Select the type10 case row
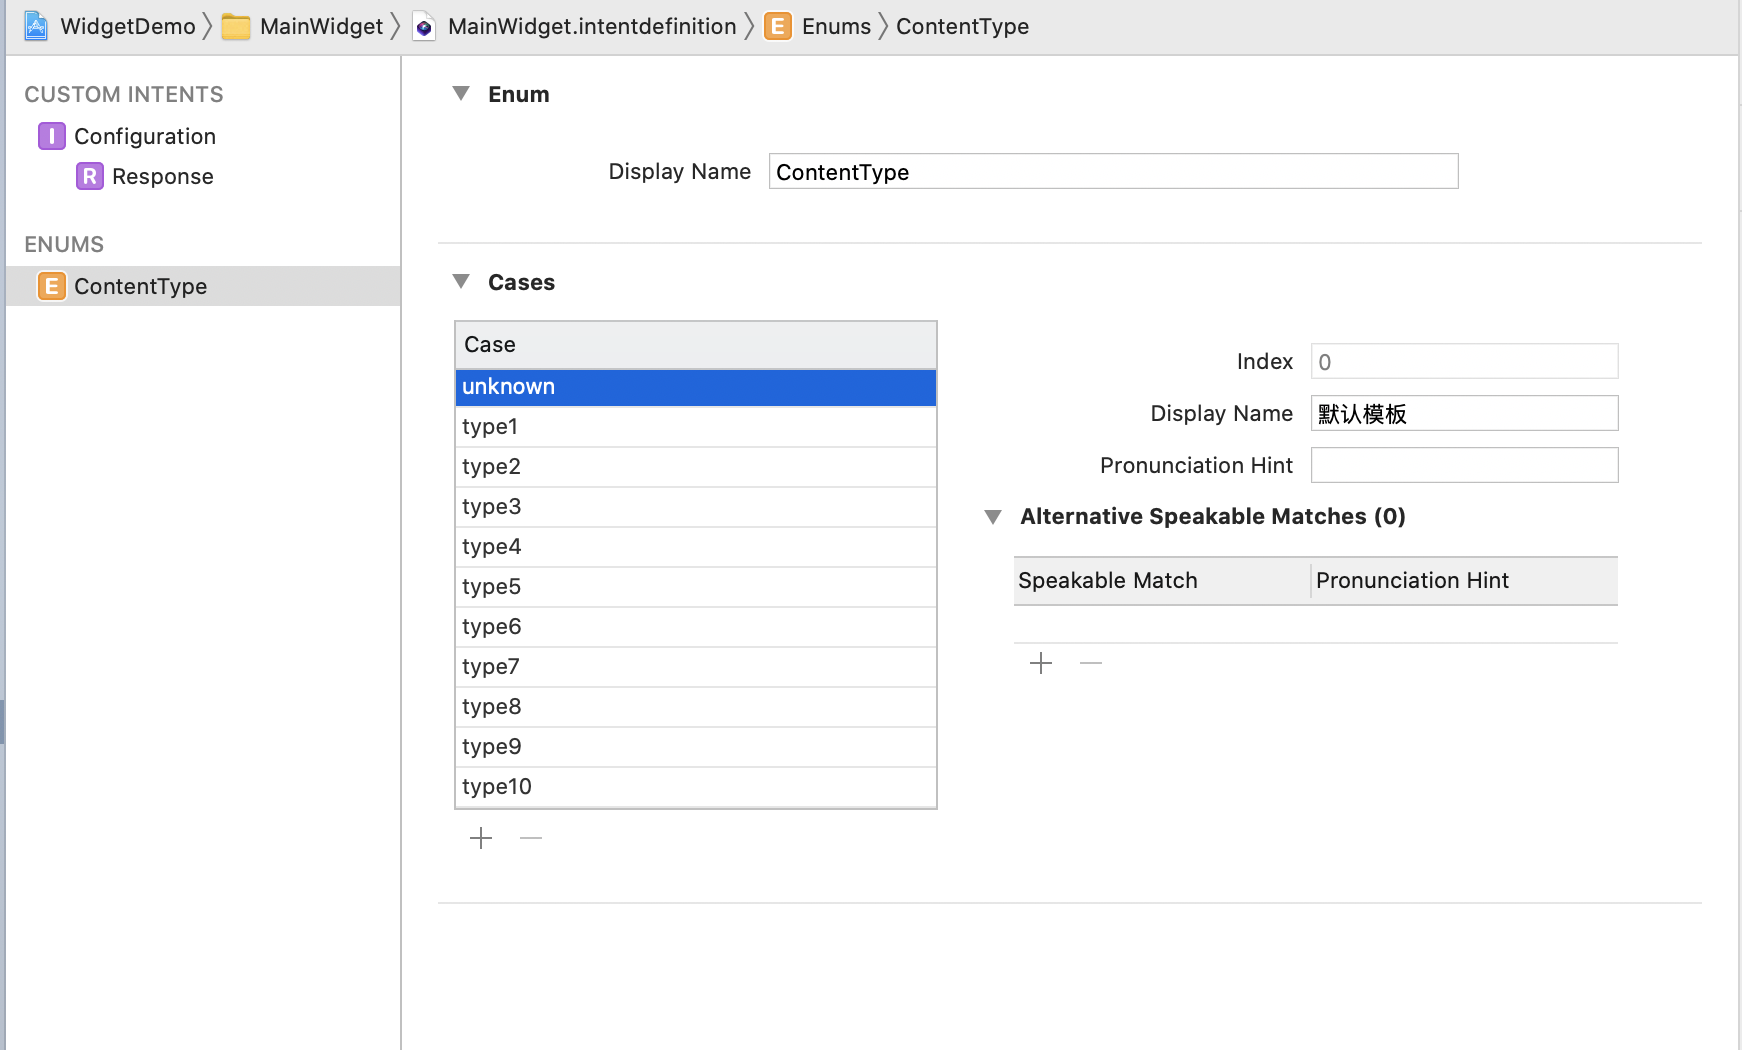Viewport: 1742px width, 1050px height. [x=696, y=787]
